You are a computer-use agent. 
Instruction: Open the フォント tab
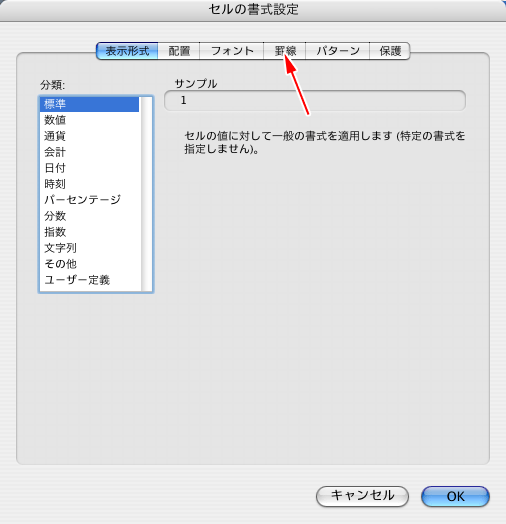[x=232, y=51]
